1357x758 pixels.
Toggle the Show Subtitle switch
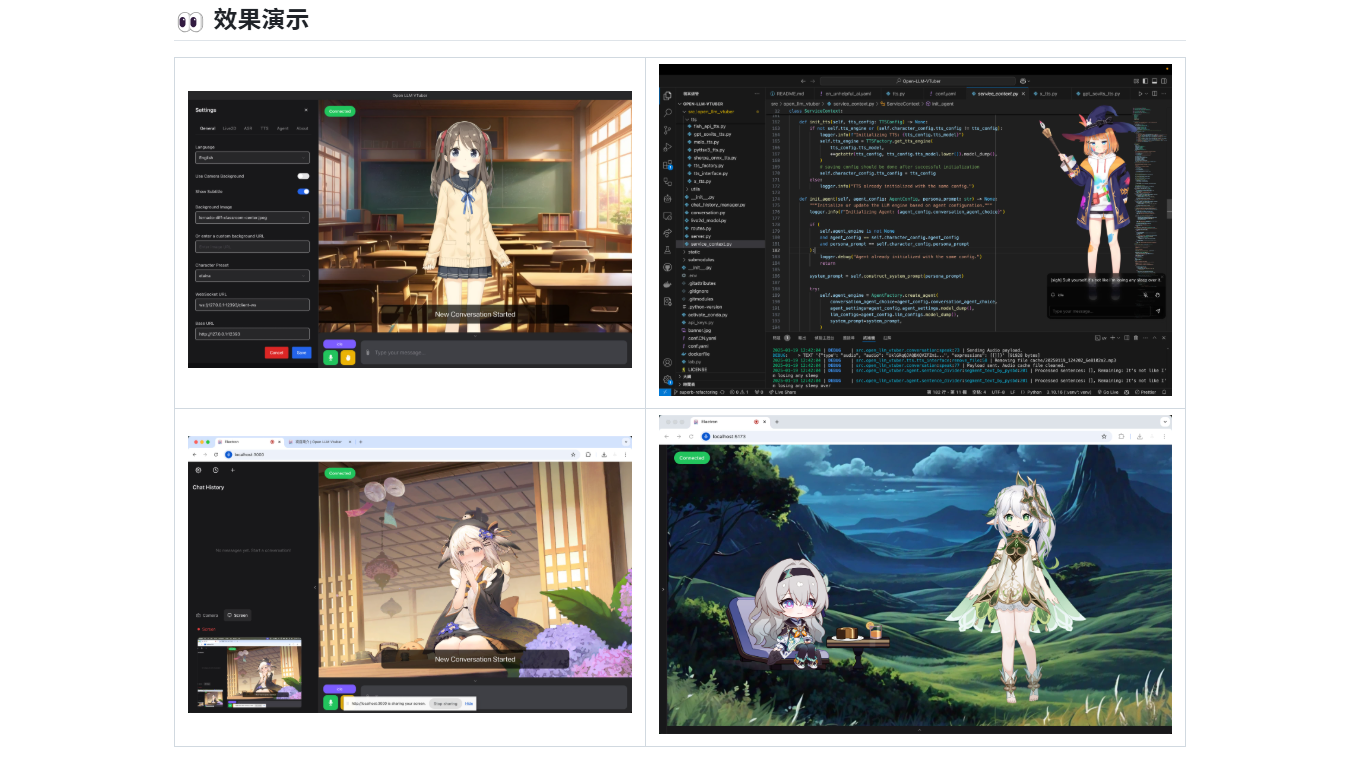tap(303, 191)
